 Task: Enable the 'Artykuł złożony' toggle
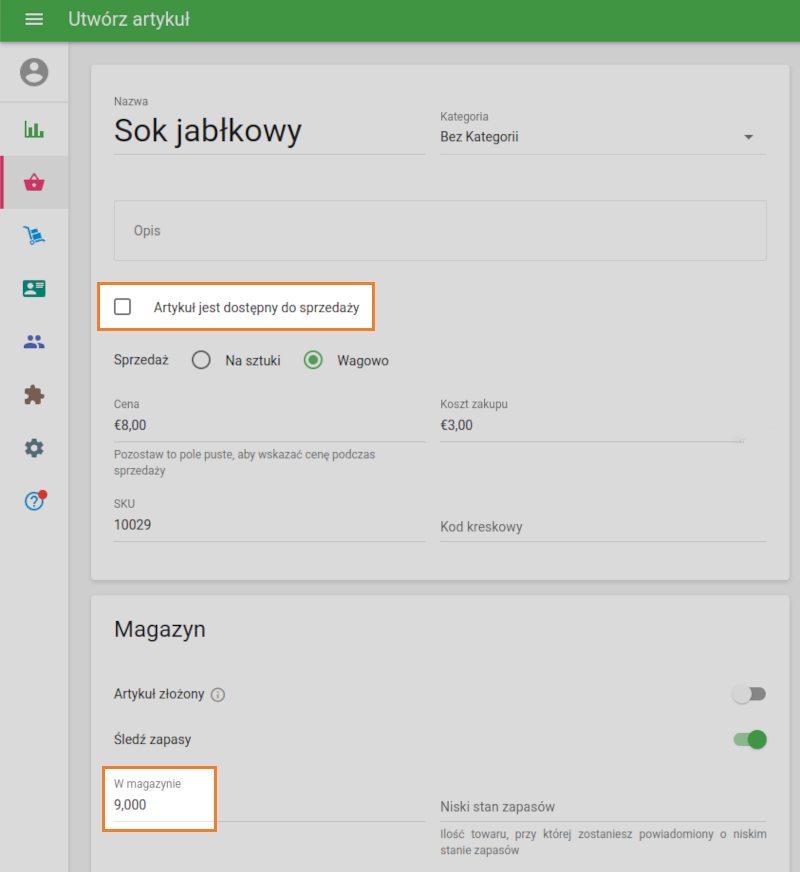point(748,694)
